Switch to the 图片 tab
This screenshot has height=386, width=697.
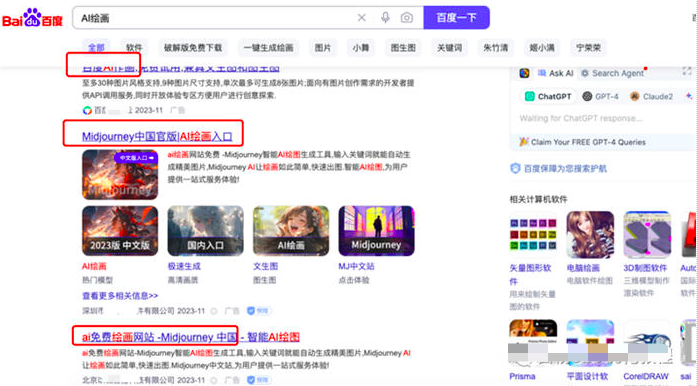coord(323,48)
